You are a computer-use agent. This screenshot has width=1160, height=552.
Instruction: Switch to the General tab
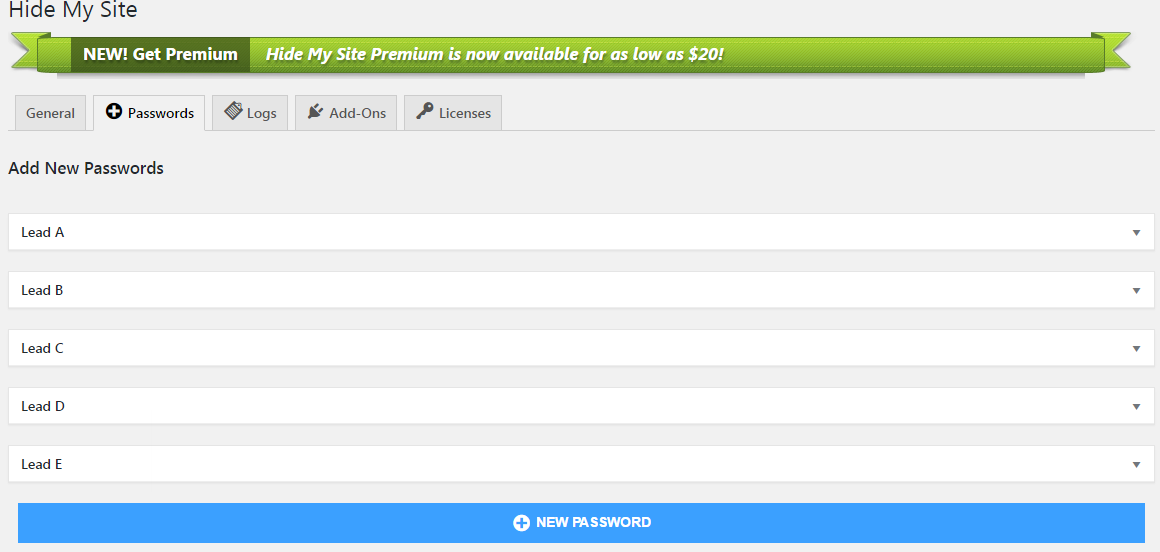(50, 113)
